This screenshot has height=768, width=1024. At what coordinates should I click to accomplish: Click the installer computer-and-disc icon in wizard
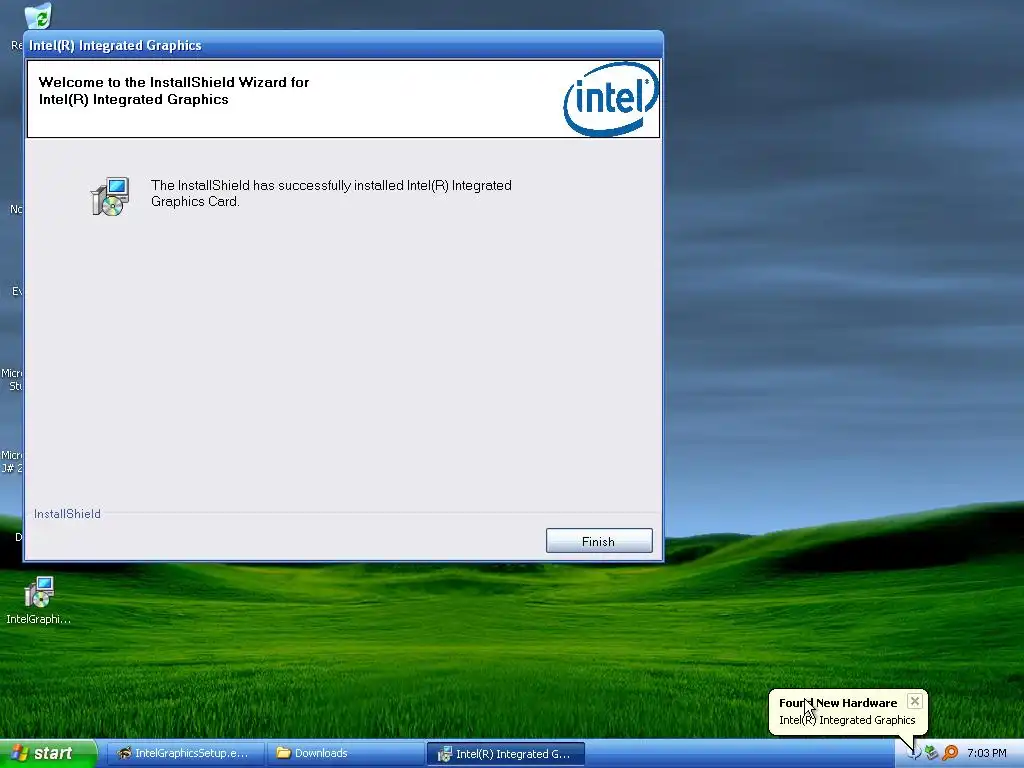(110, 196)
